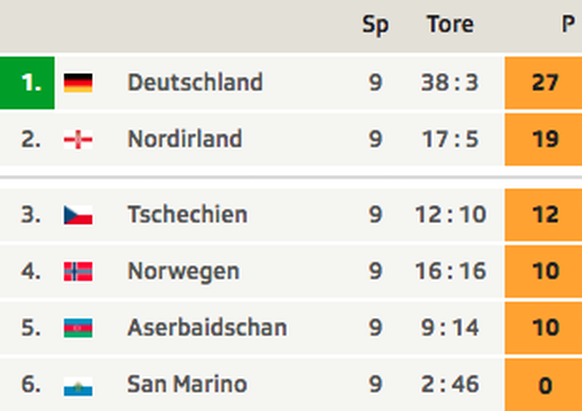The image size is (582, 411).
Task: Select the Tschechien team name
Action: click(187, 214)
